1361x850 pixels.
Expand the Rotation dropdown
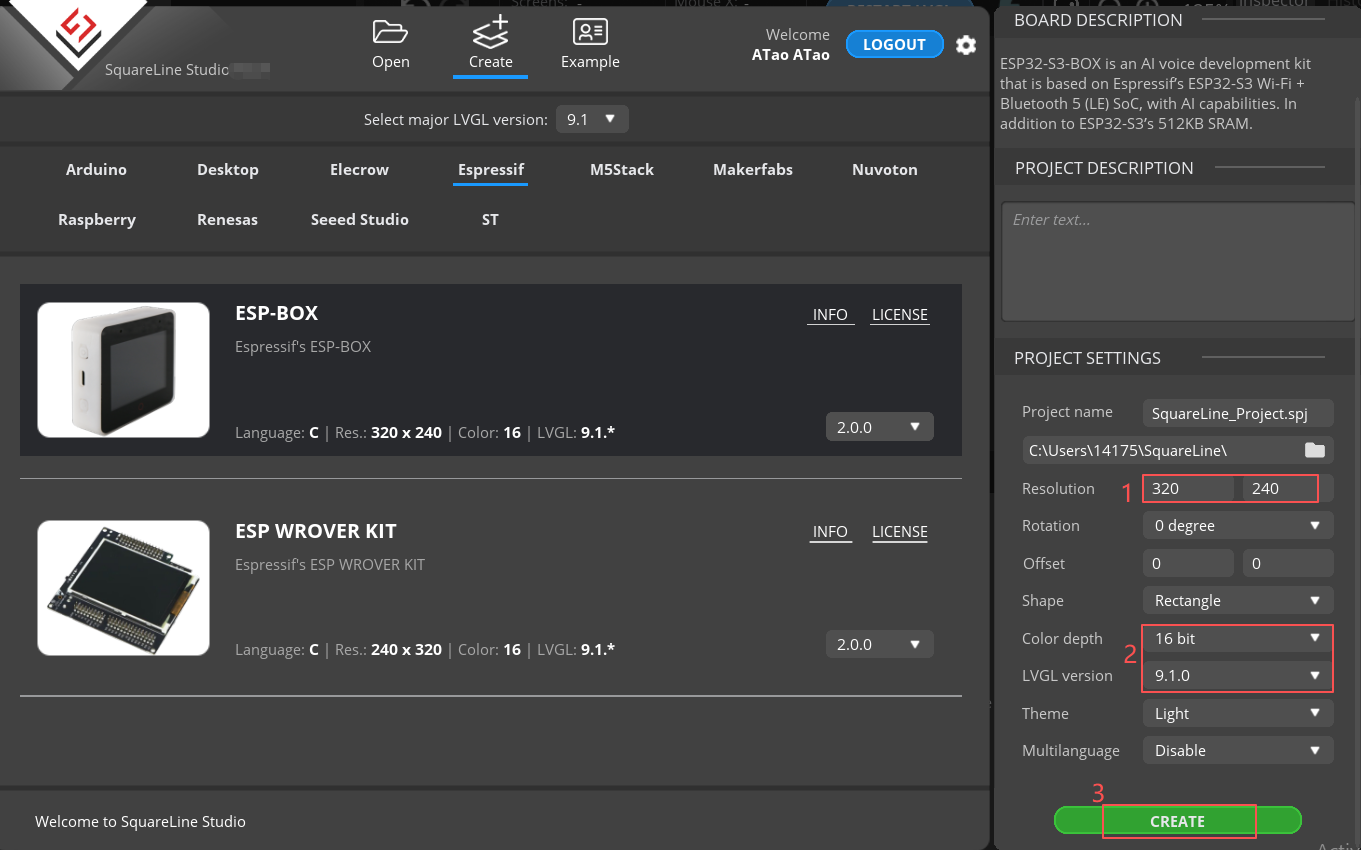tap(1238, 526)
